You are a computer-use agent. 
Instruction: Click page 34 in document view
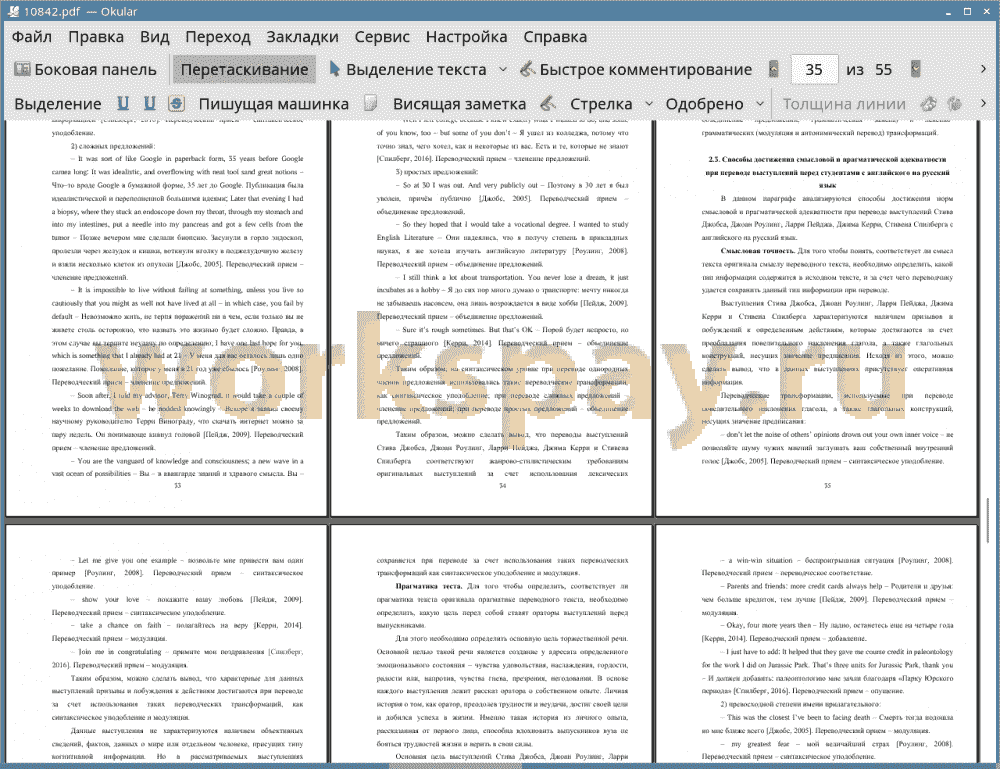[x=491, y=318]
